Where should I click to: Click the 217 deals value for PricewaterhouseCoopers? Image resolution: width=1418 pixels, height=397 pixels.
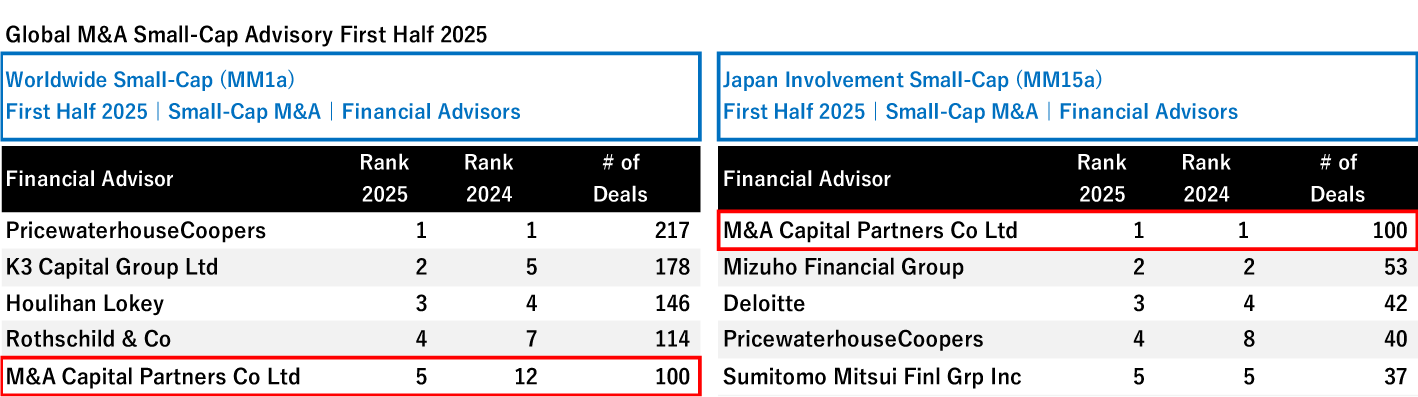click(x=670, y=231)
